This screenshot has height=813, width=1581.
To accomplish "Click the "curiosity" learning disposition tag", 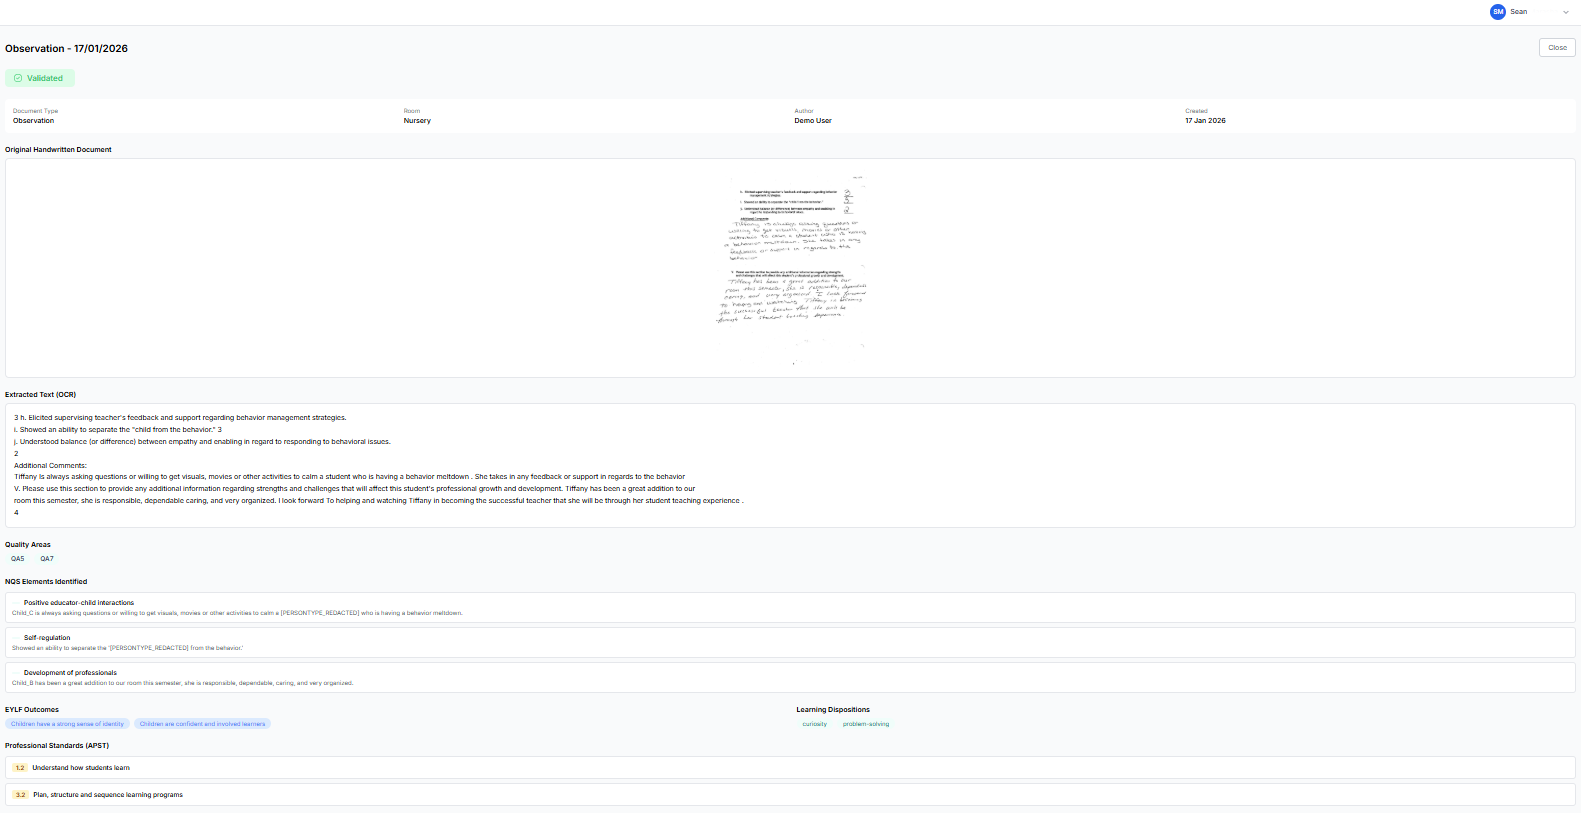I will click(x=815, y=724).
